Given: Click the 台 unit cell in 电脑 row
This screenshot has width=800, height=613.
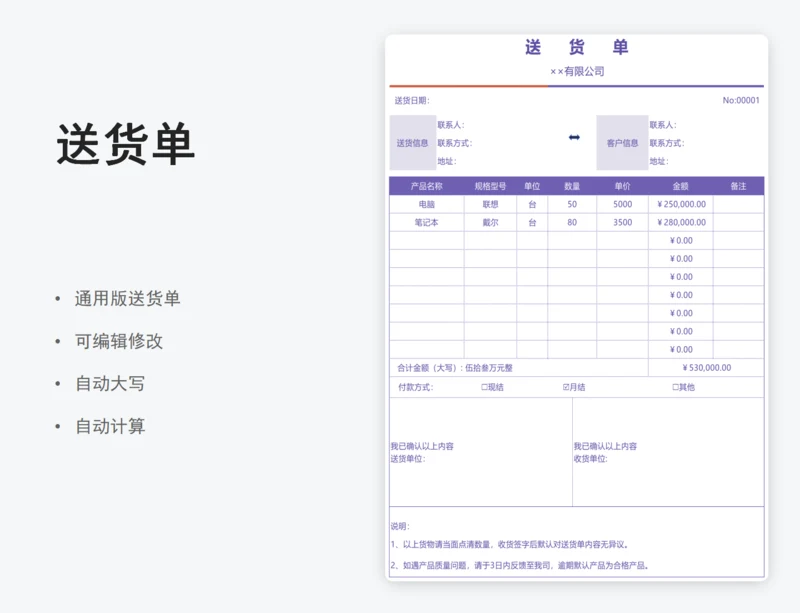Looking at the screenshot, I should [532, 204].
